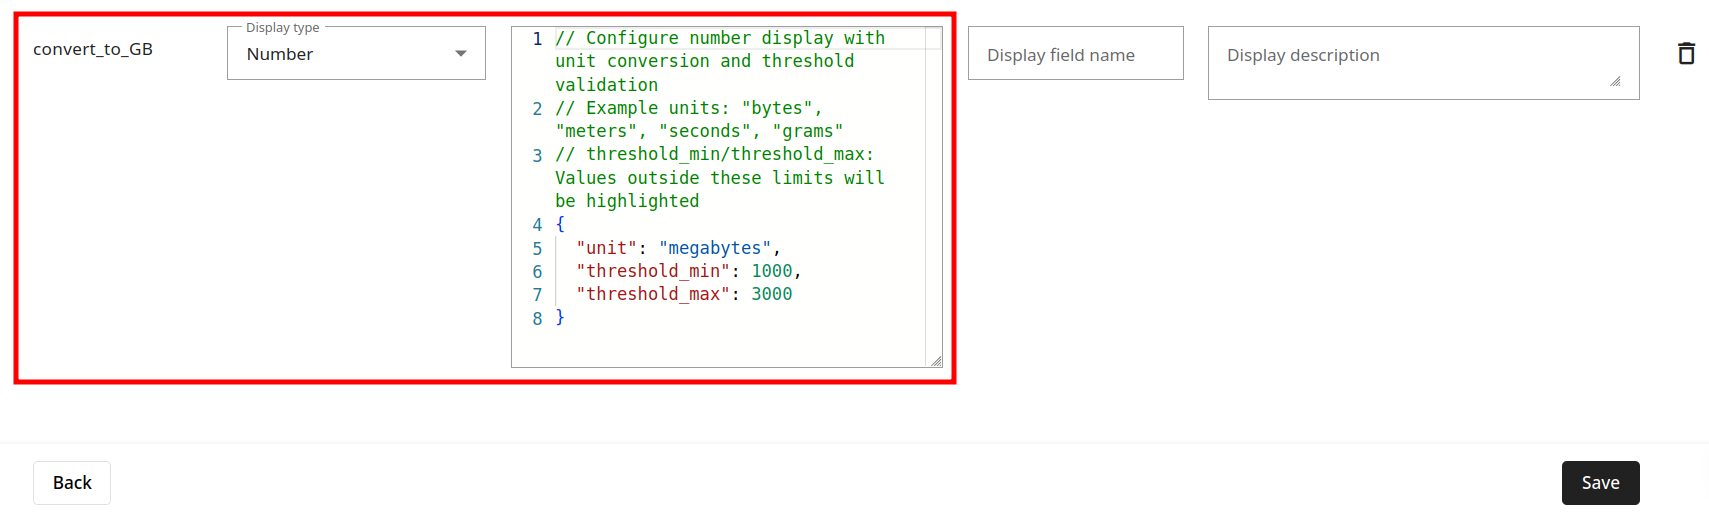This screenshot has height=516, width=1709.
Task: Click the "Example units" comment line
Action: 688,108
